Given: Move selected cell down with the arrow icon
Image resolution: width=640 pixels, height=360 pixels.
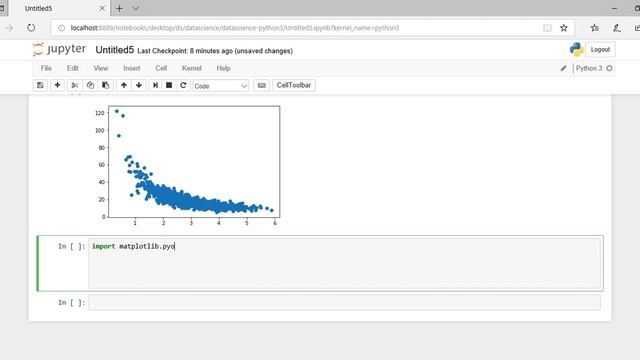Looking at the screenshot, I should click(x=139, y=85).
